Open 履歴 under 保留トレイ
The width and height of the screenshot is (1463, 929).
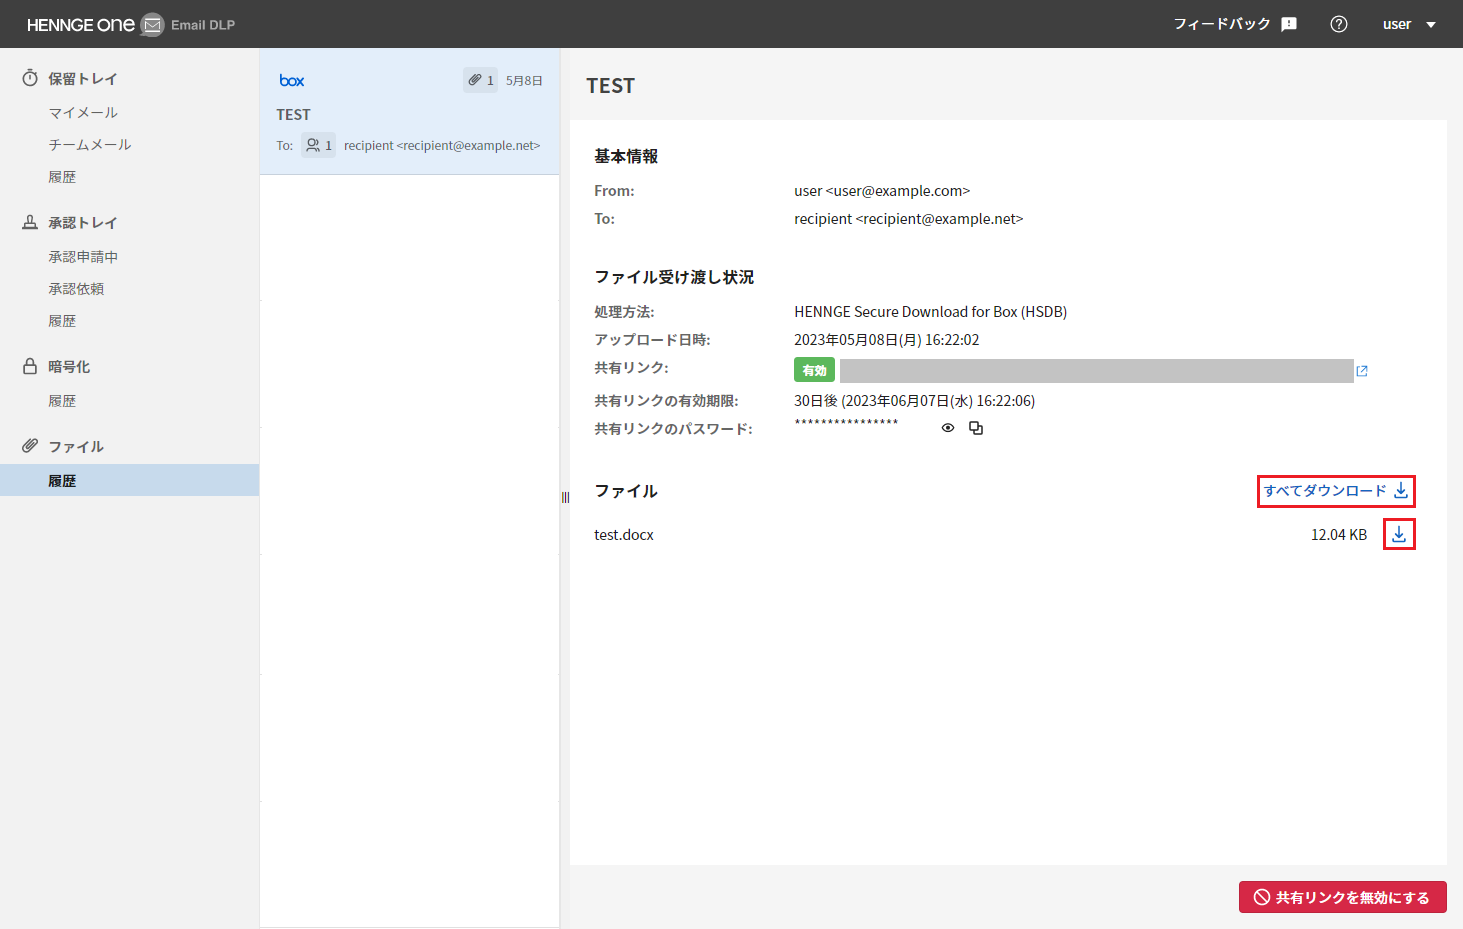(62, 177)
